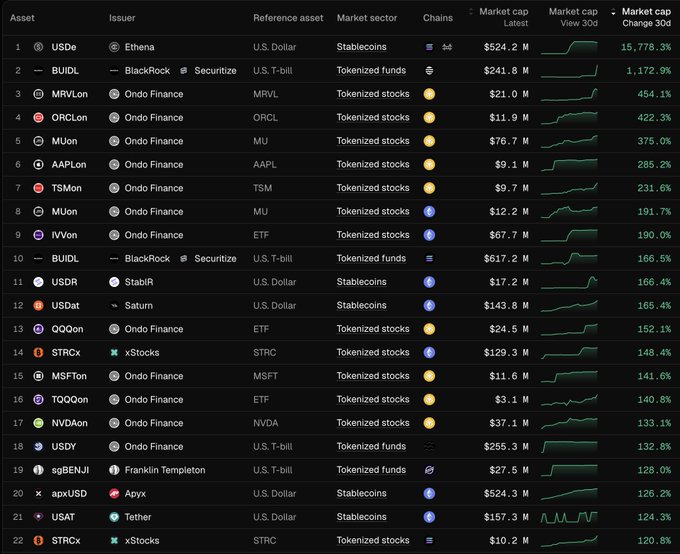Click the USAT asset icon
This screenshot has height=554, width=680.
click(38, 517)
